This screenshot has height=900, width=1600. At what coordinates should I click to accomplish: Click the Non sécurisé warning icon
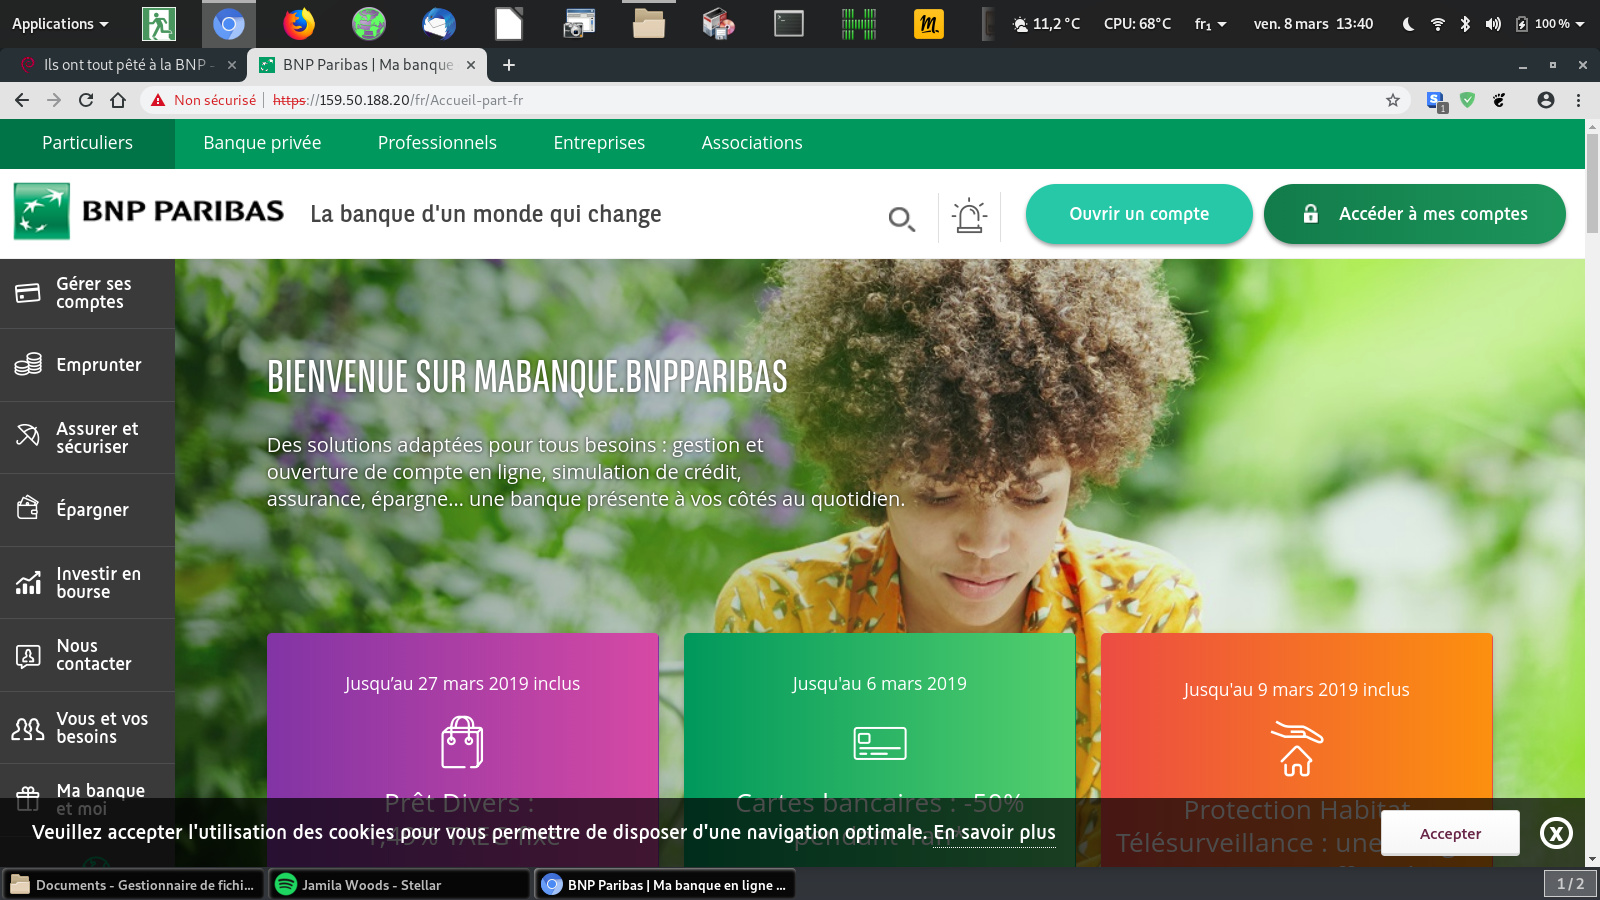pyautogui.click(x=158, y=100)
